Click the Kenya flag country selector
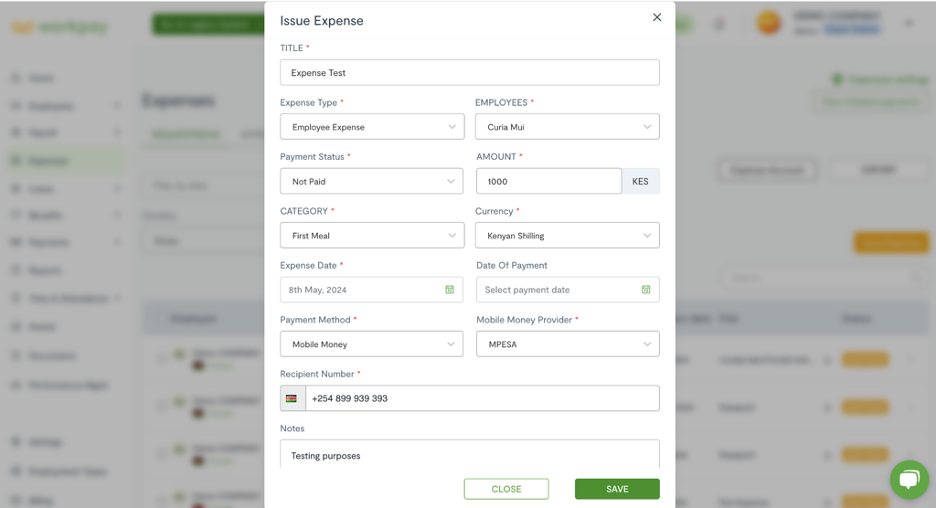The width and height of the screenshot is (936, 508). click(x=292, y=398)
